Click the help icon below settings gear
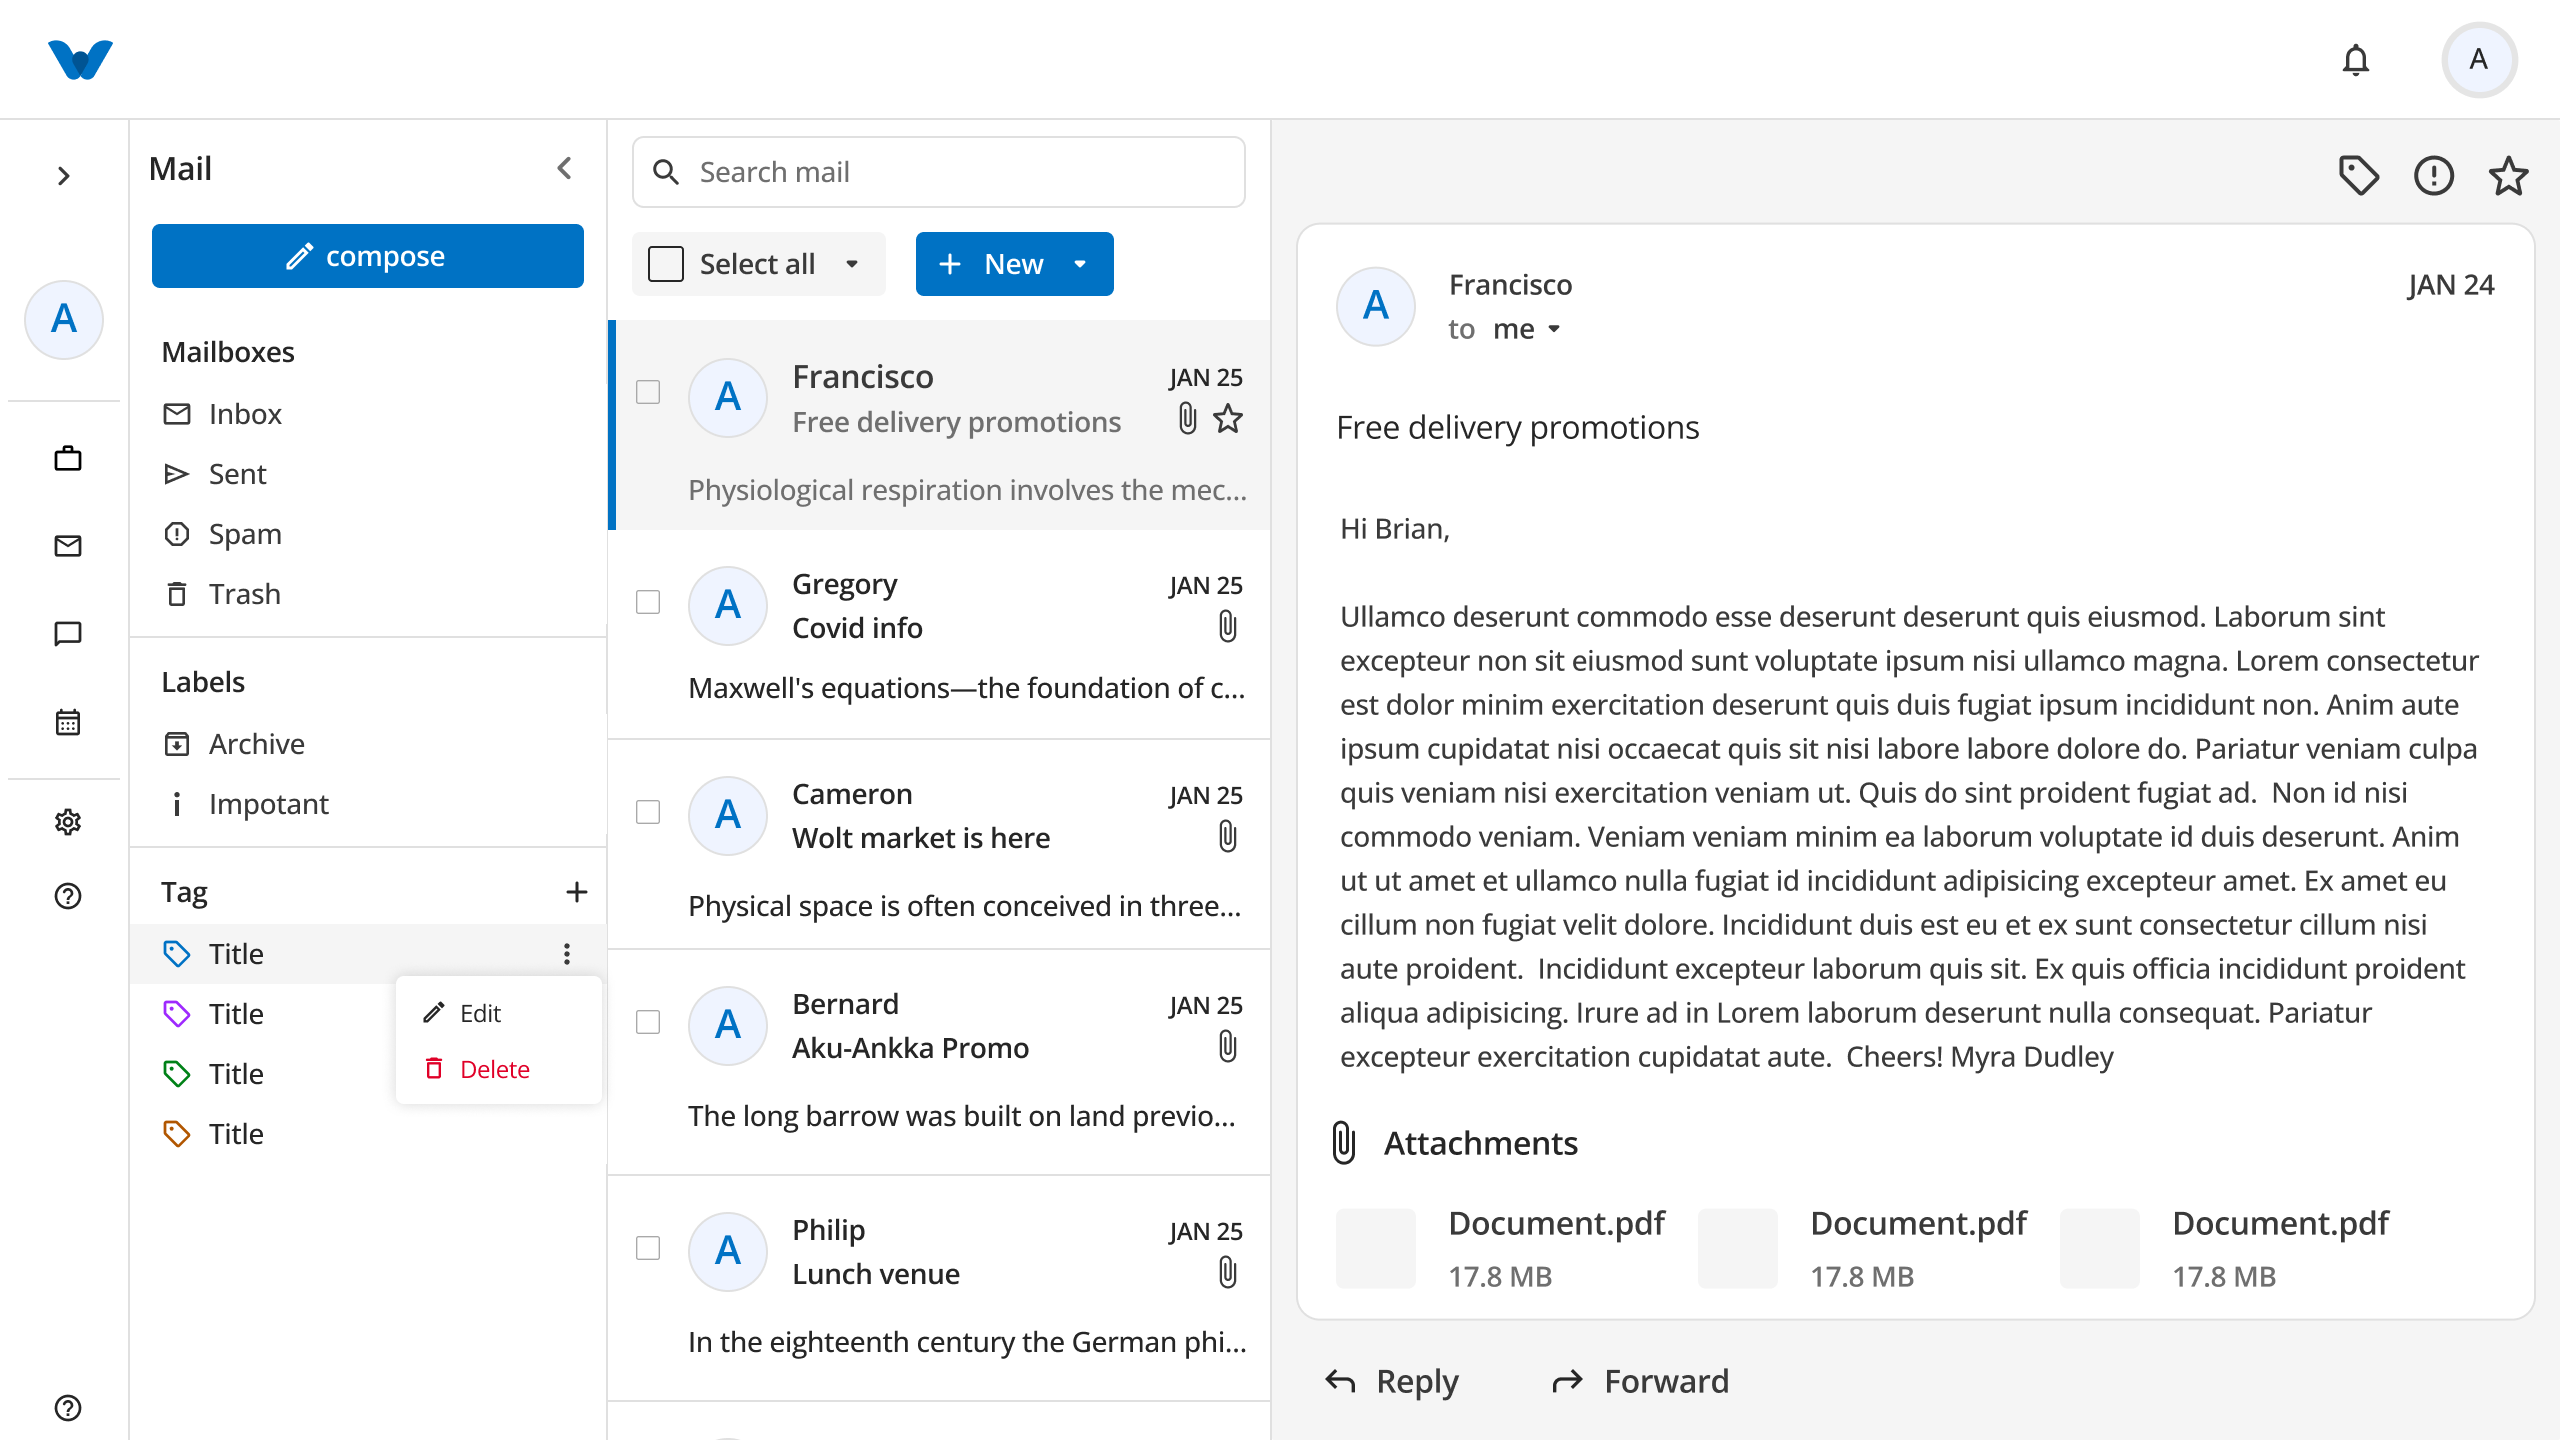This screenshot has height=1440, width=2560. 68,896
